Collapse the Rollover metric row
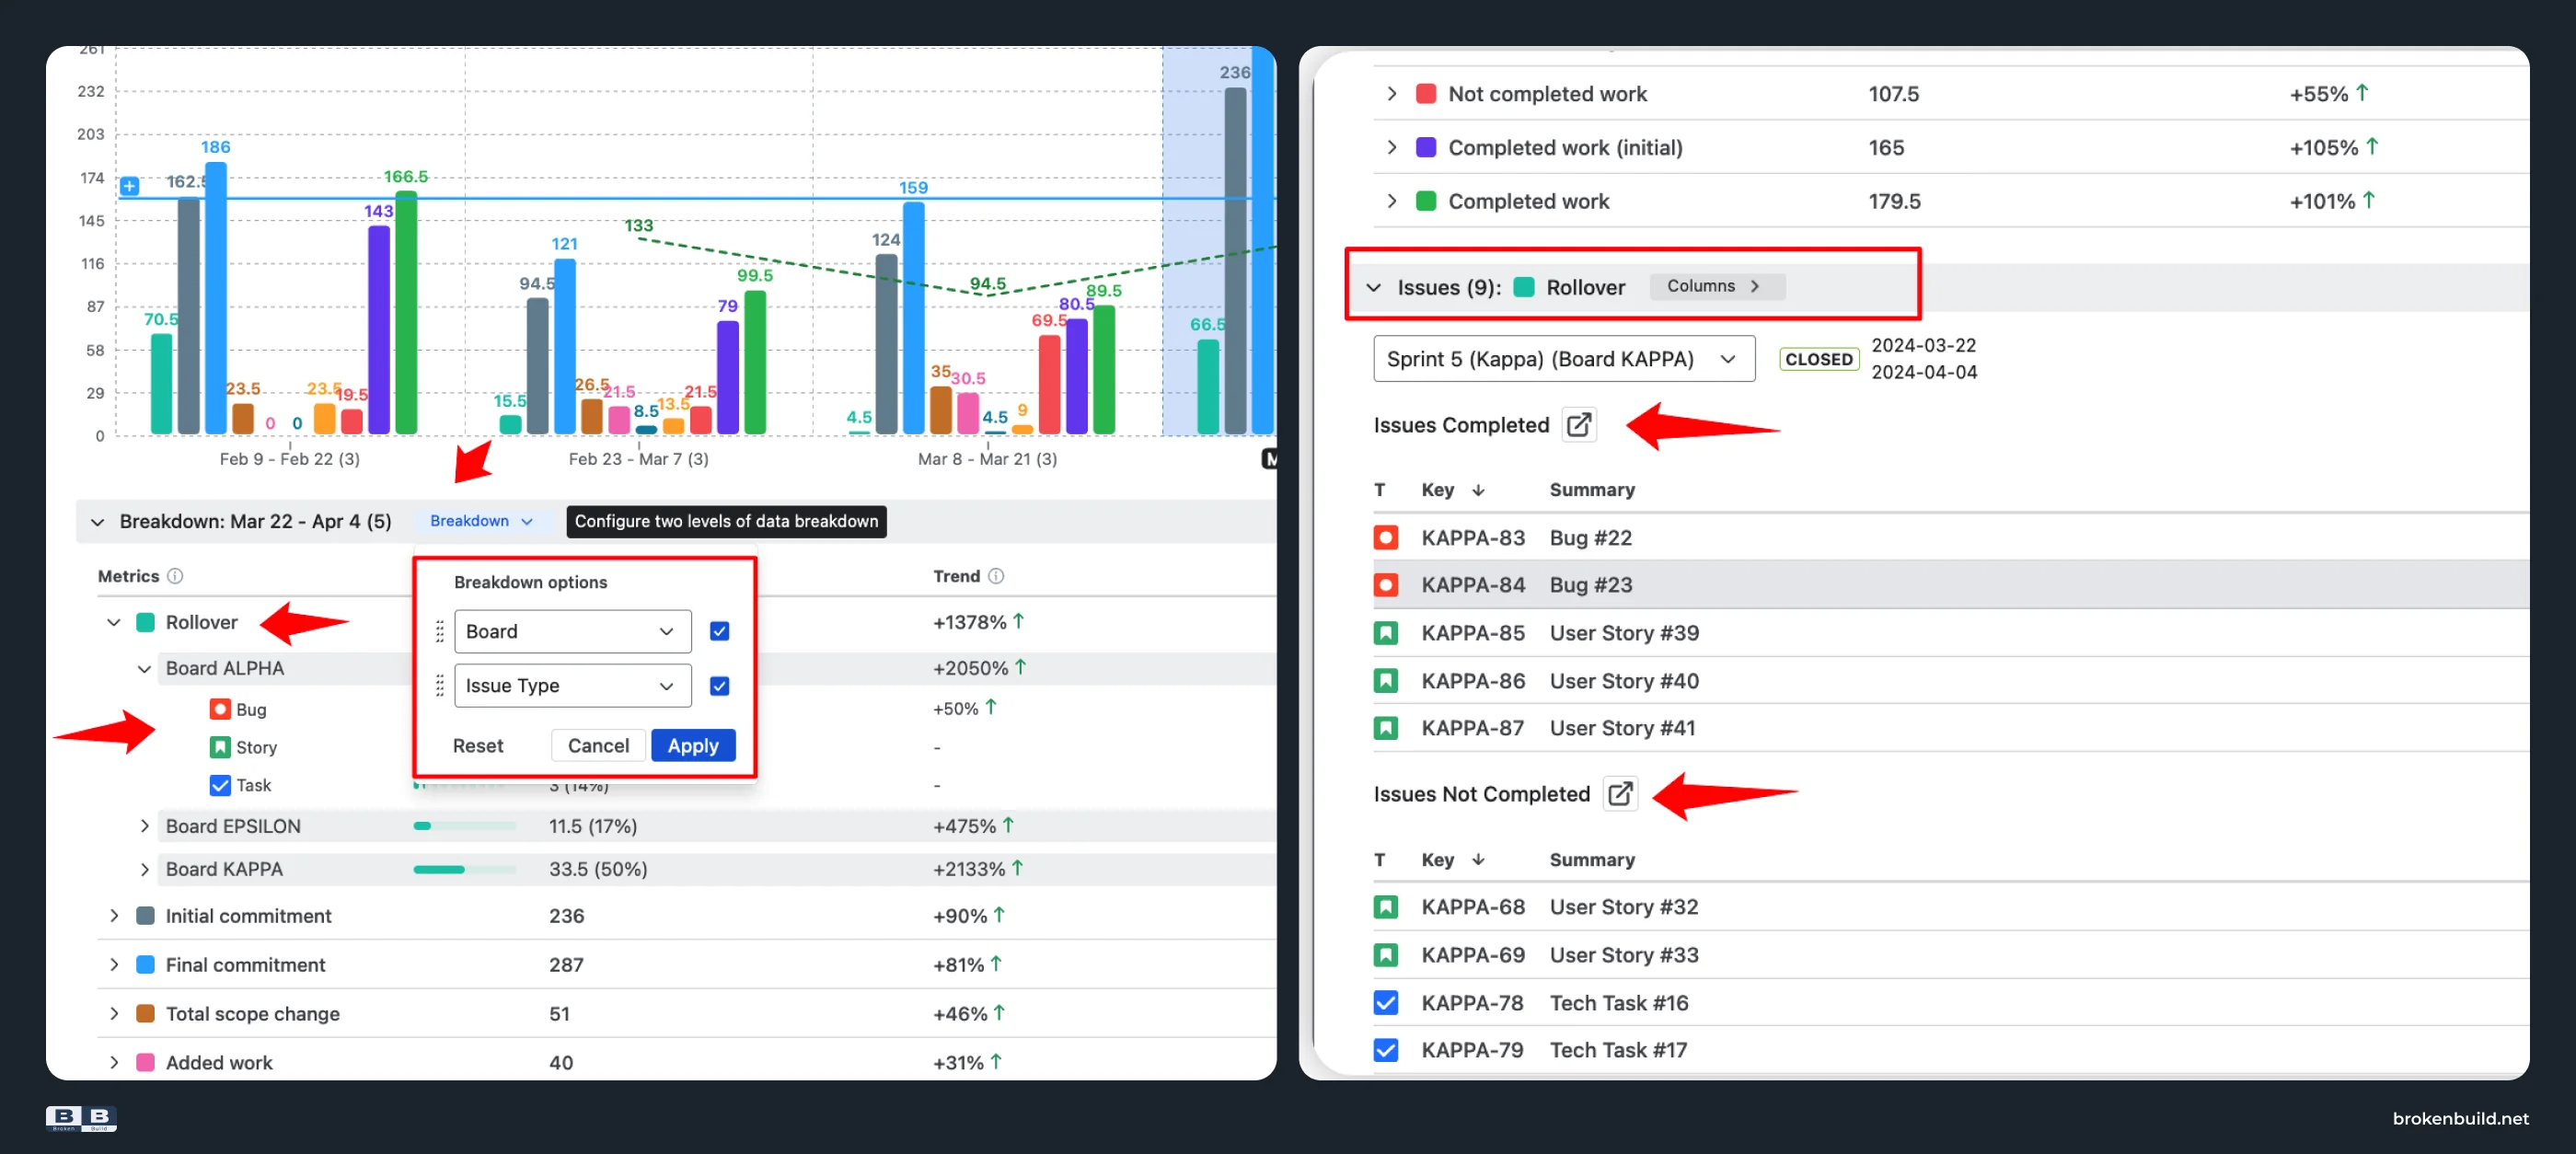Viewport: 2576px width, 1154px height. coord(114,622)
